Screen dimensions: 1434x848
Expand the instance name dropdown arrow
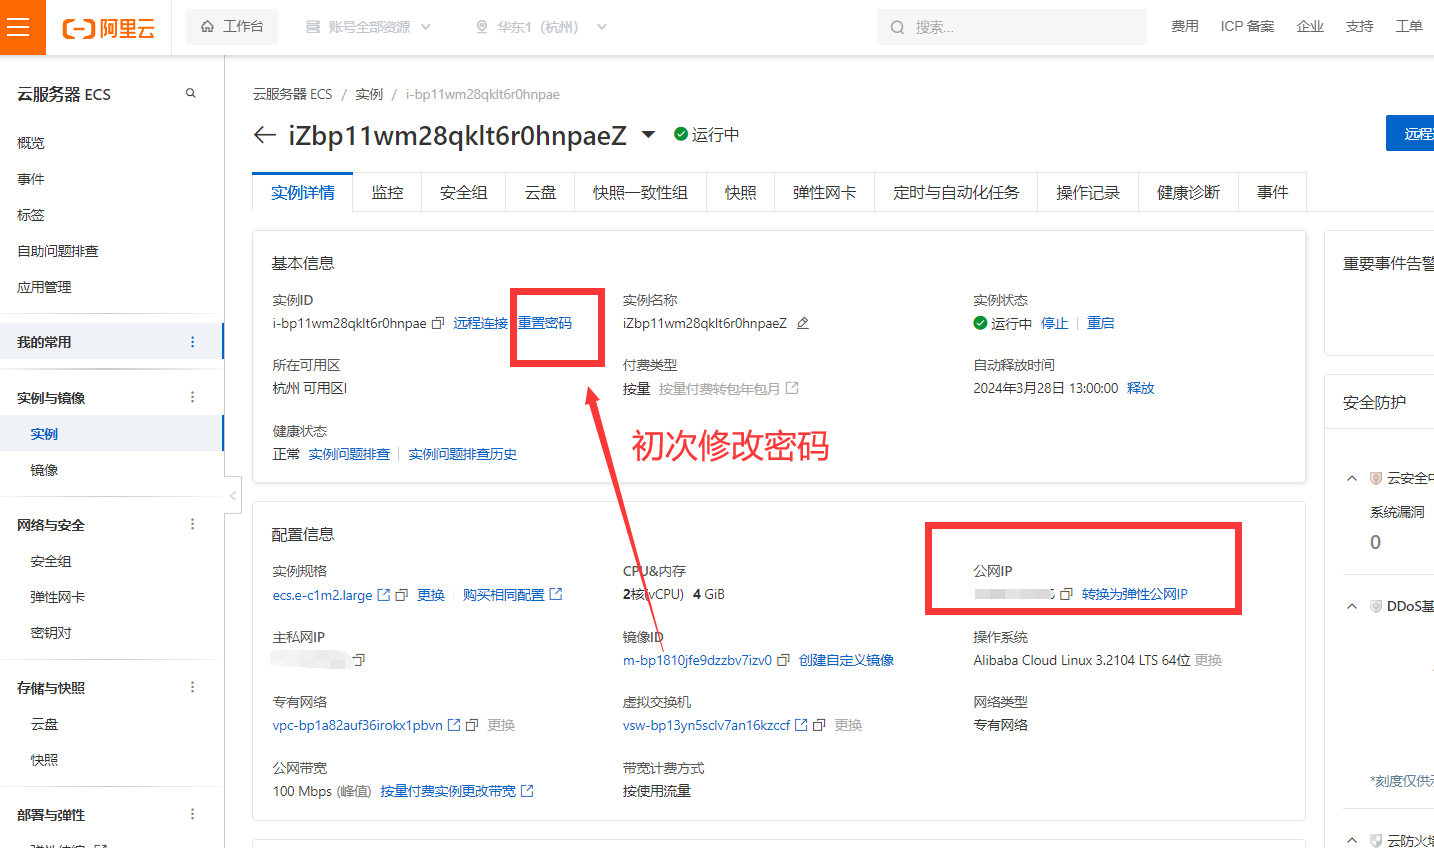(x=648, y=134)
